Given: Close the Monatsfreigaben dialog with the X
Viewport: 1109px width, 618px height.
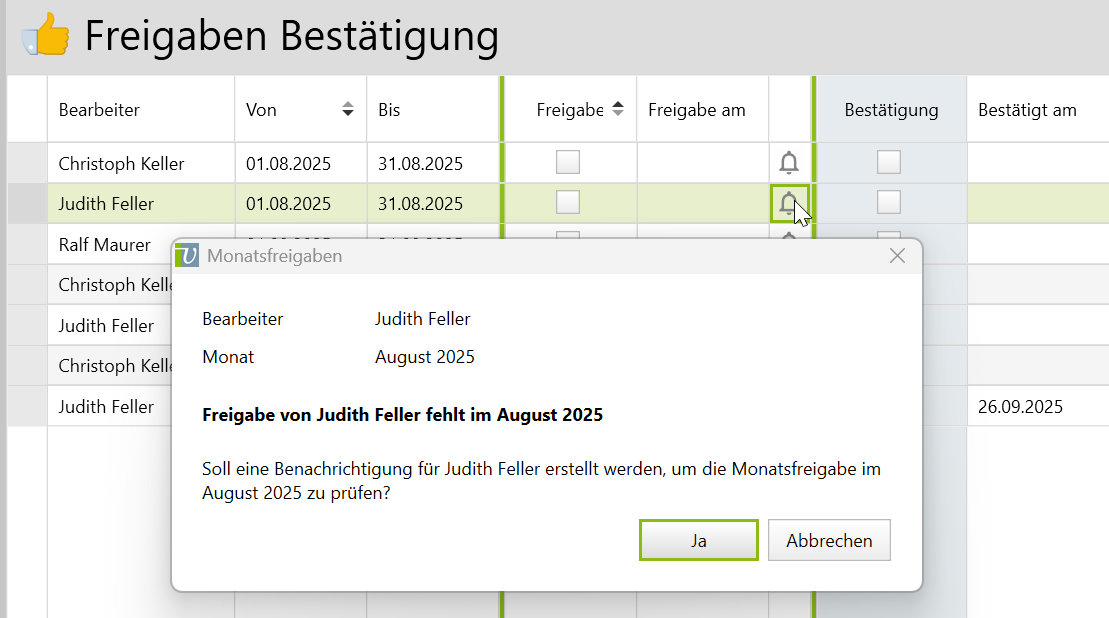Looking at the screenshot, I should point(897,256).
